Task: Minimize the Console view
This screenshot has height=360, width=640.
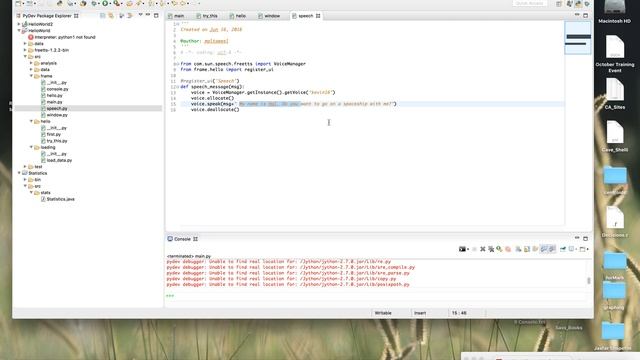Action: [x=577, y=238]
